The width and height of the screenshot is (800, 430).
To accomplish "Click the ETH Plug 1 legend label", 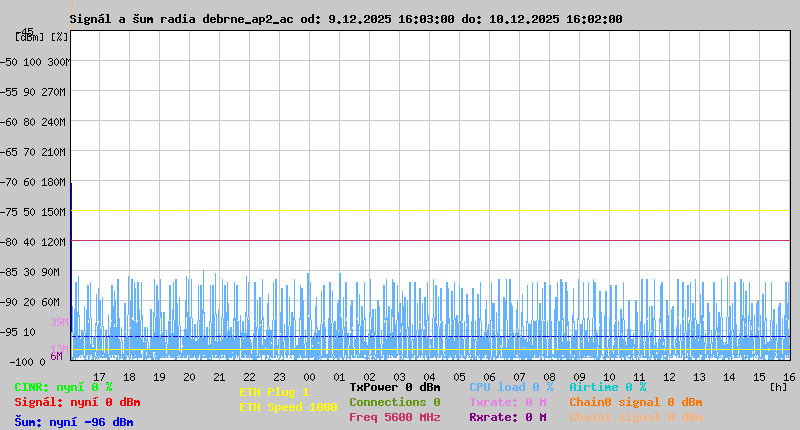I will tap(274, 392).
